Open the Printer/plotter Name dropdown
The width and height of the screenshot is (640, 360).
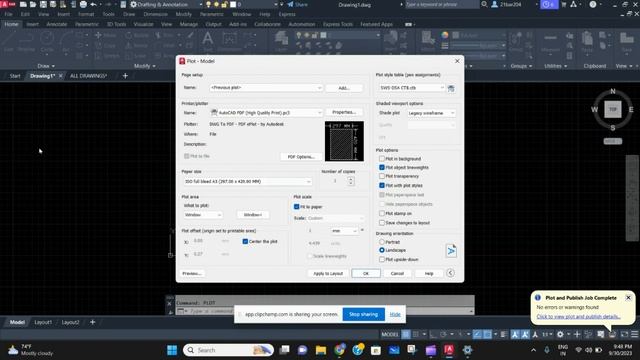[266, 113]
